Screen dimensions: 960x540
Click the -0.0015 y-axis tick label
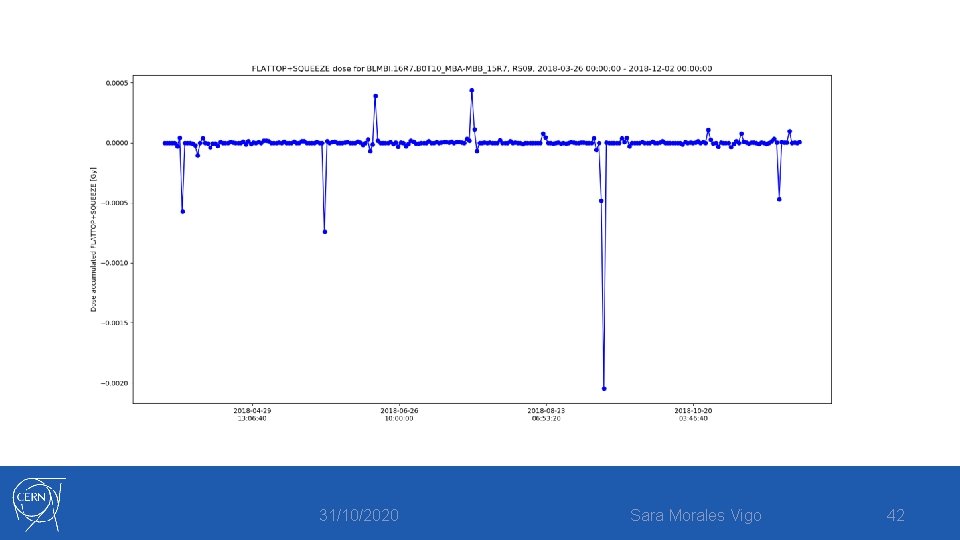115,323
